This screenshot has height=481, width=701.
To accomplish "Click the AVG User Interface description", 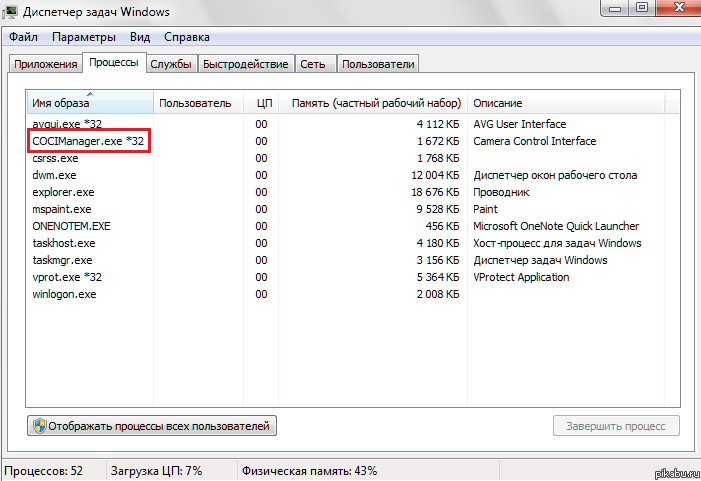I will point(520,124).
